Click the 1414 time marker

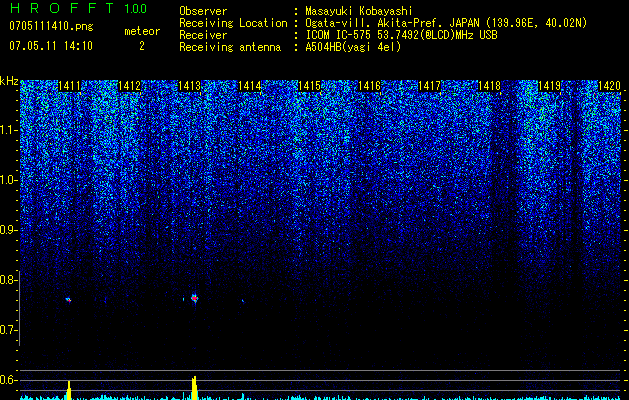point(250,86)
